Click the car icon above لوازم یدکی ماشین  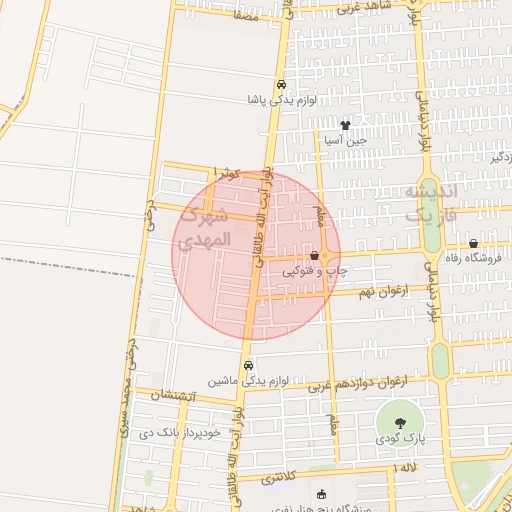[x=248, y=366]
